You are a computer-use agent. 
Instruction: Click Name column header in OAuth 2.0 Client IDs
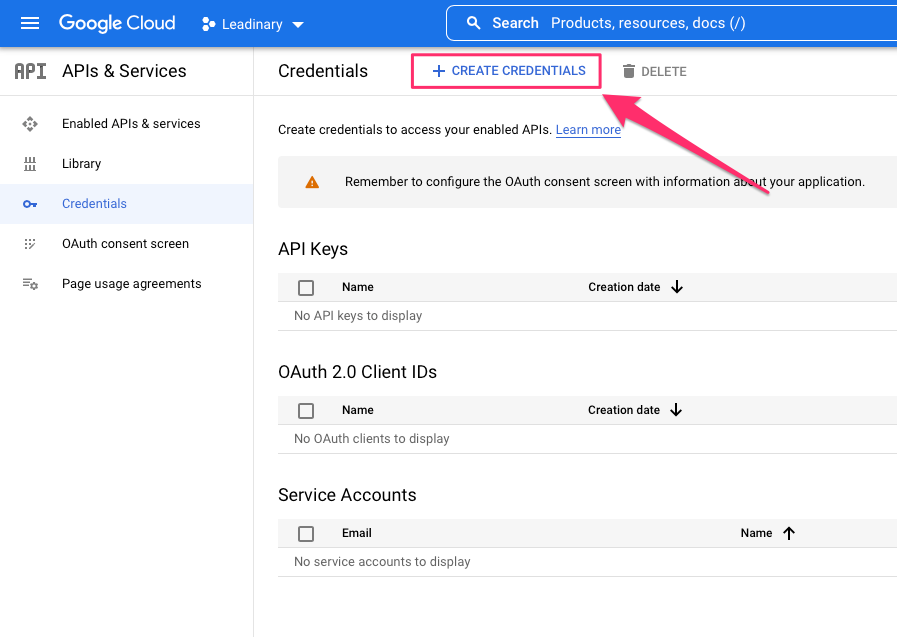coord(358,410)
